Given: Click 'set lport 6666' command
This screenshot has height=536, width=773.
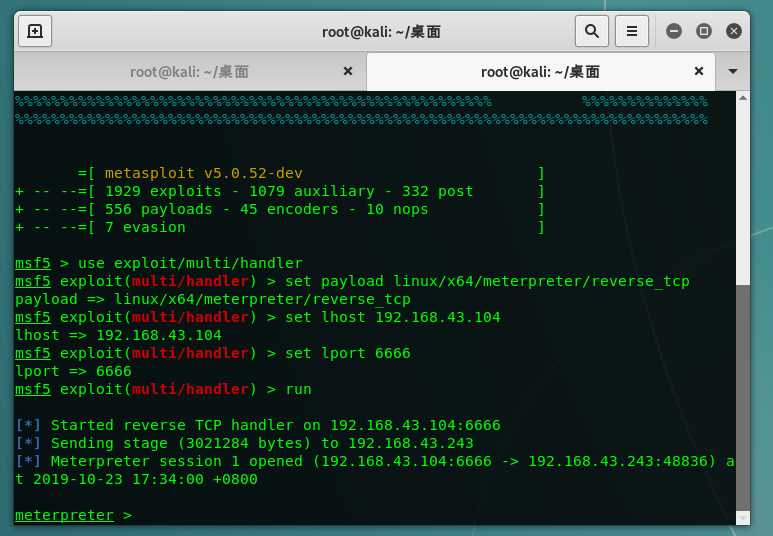Looking at the screenshot, I should point(348,353).
